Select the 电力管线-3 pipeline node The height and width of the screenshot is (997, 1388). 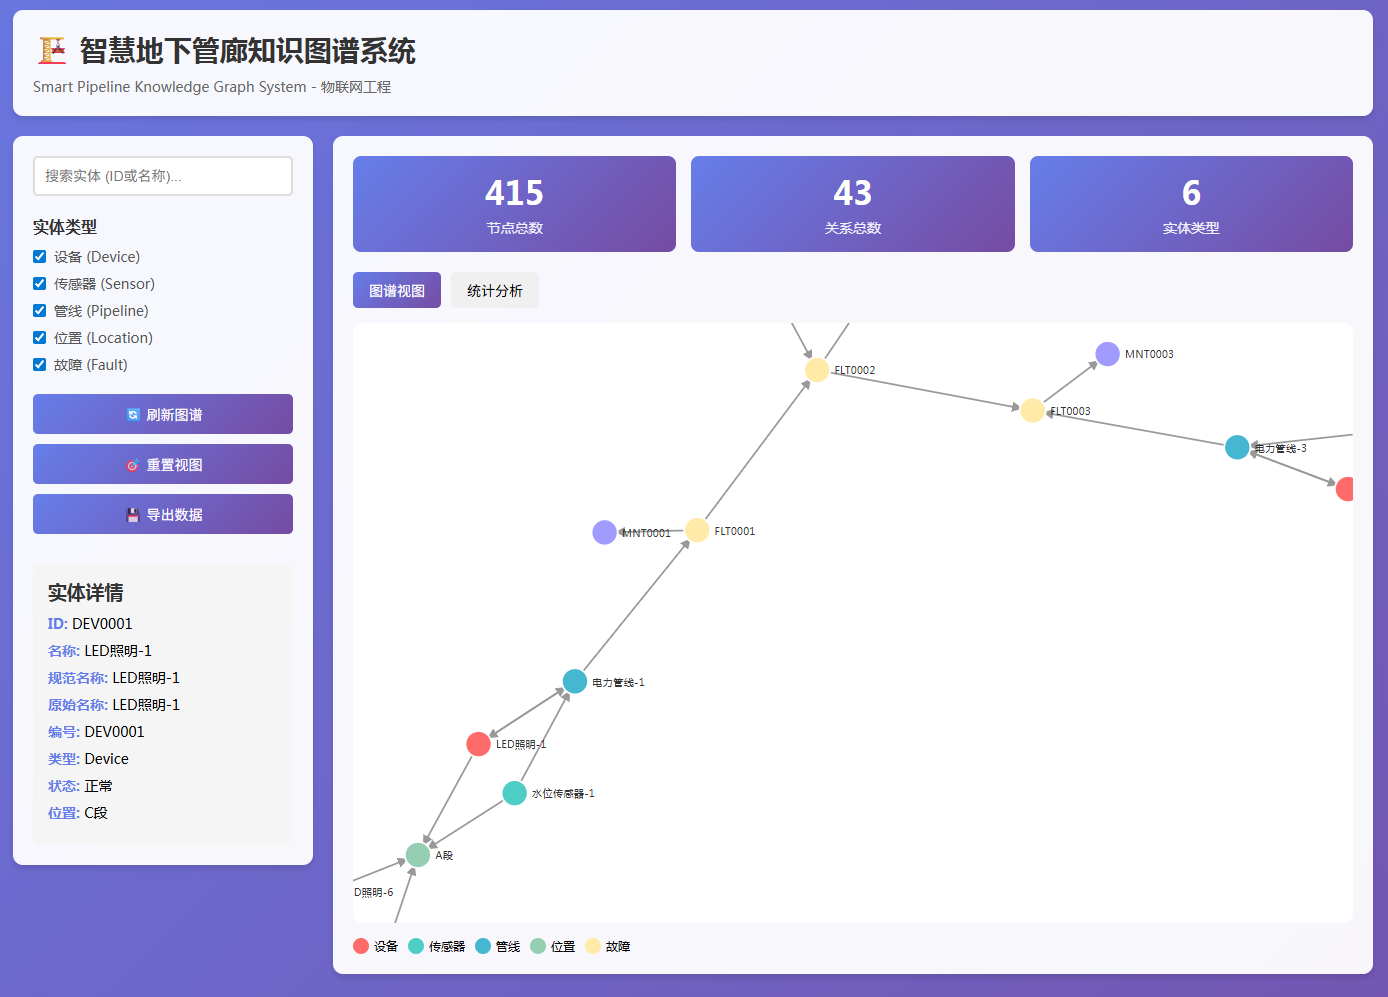(x=1237, y=447)
